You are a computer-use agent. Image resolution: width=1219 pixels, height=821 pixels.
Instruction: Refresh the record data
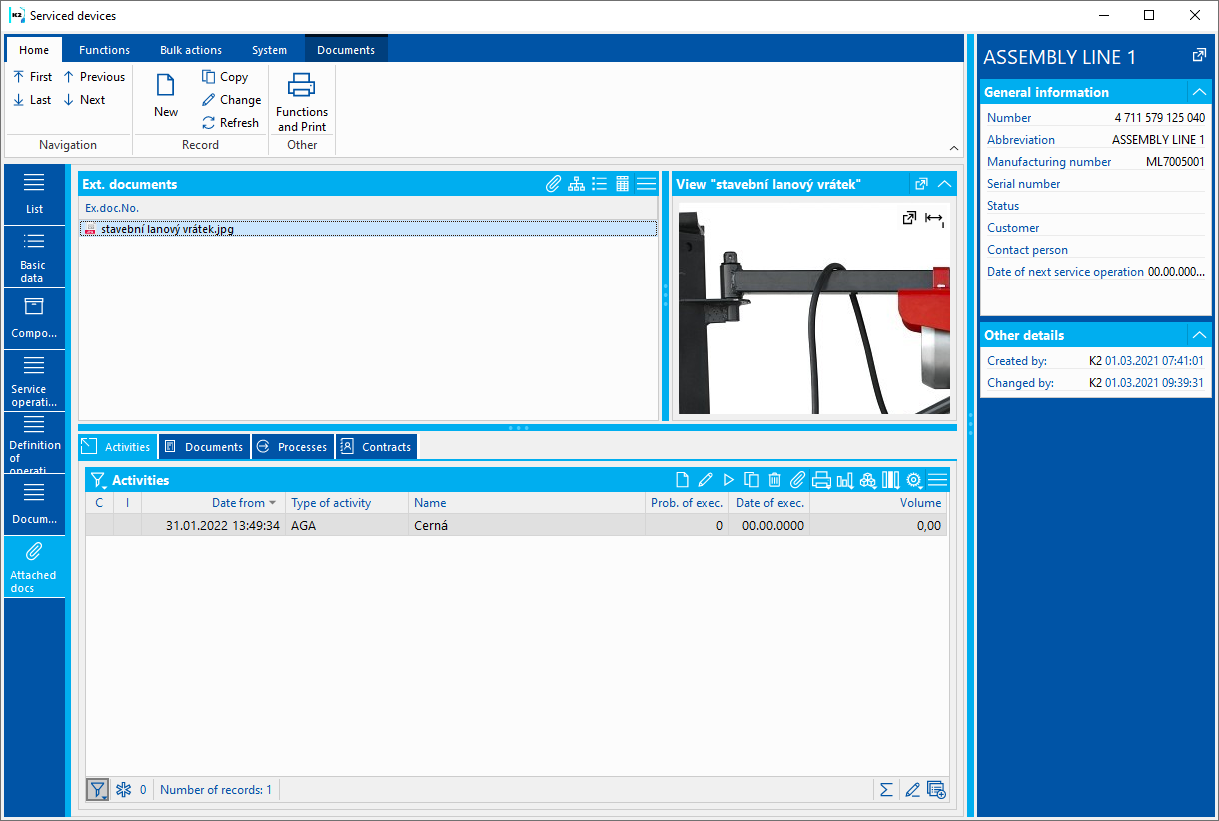(230, 122)
